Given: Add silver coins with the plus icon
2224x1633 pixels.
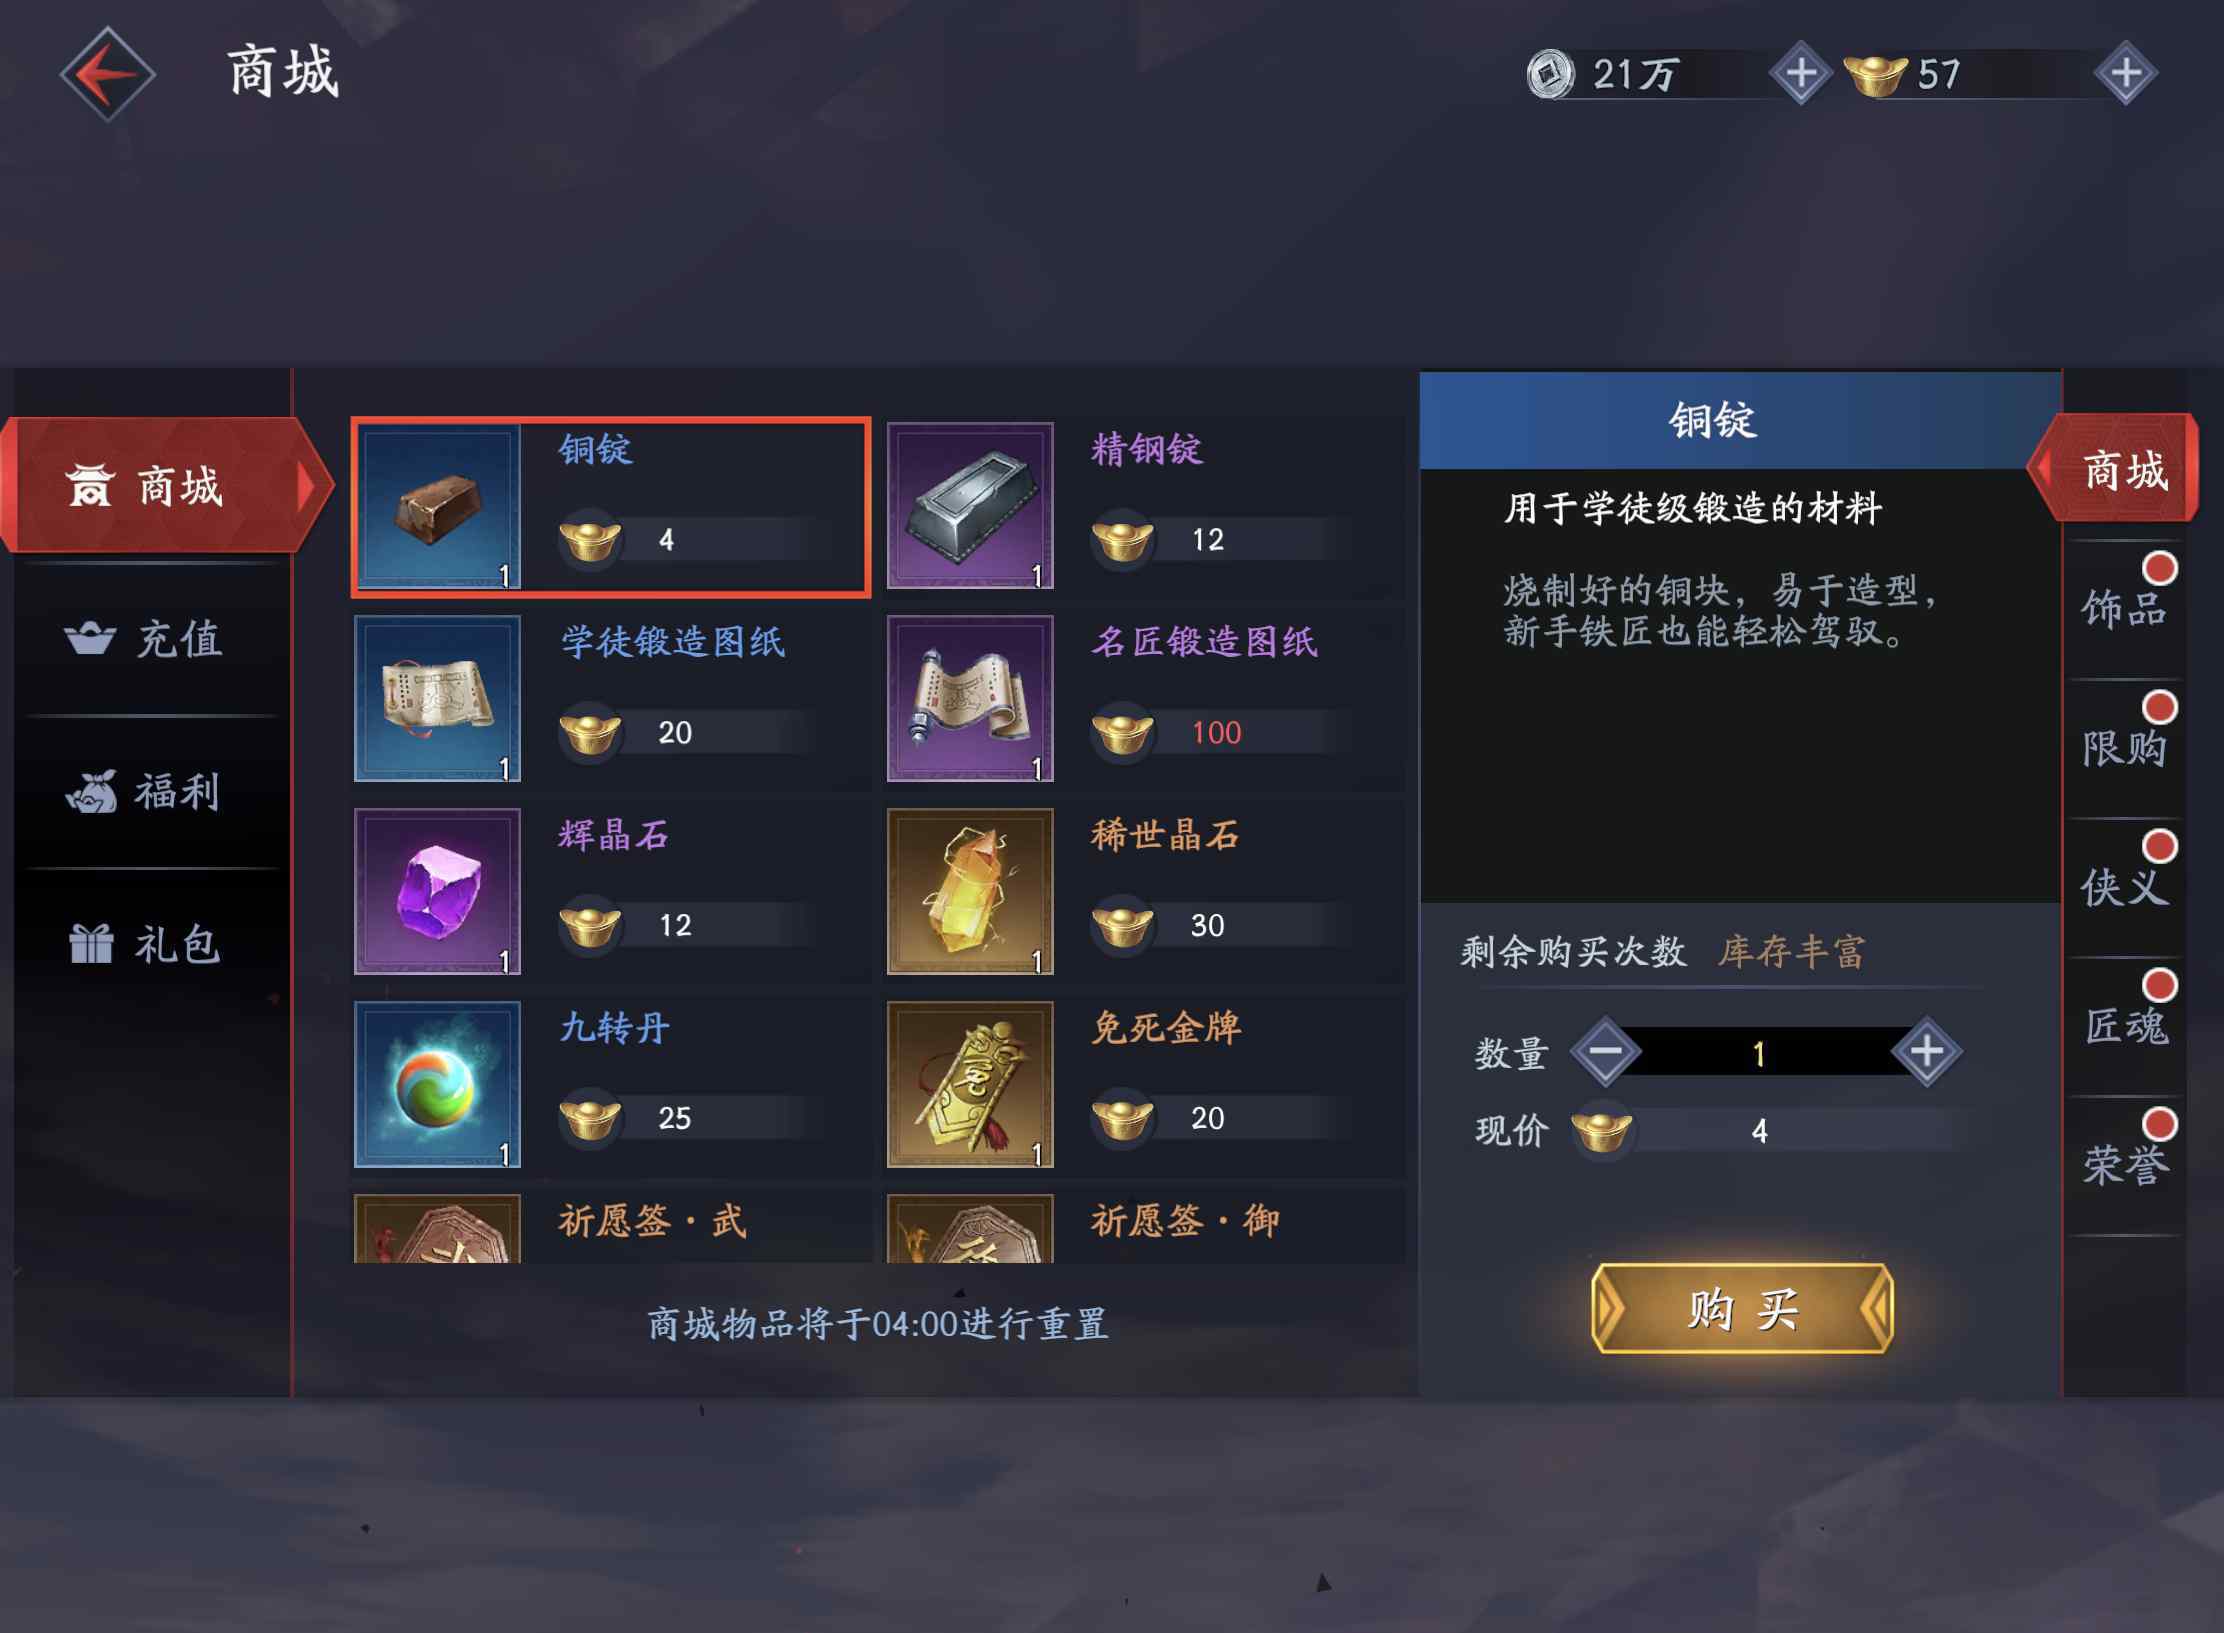Looking at the screenshot, I should [1800, 73].
